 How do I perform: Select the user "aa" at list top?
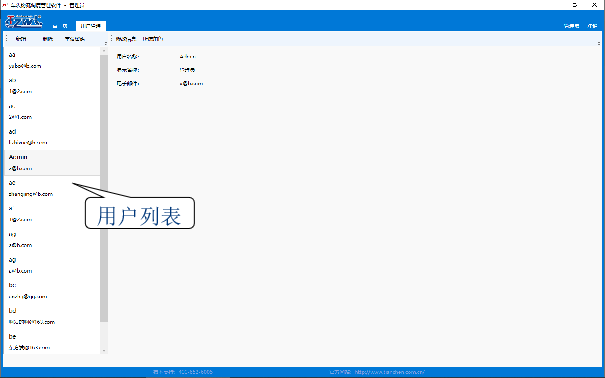click(x=52, y=60)
